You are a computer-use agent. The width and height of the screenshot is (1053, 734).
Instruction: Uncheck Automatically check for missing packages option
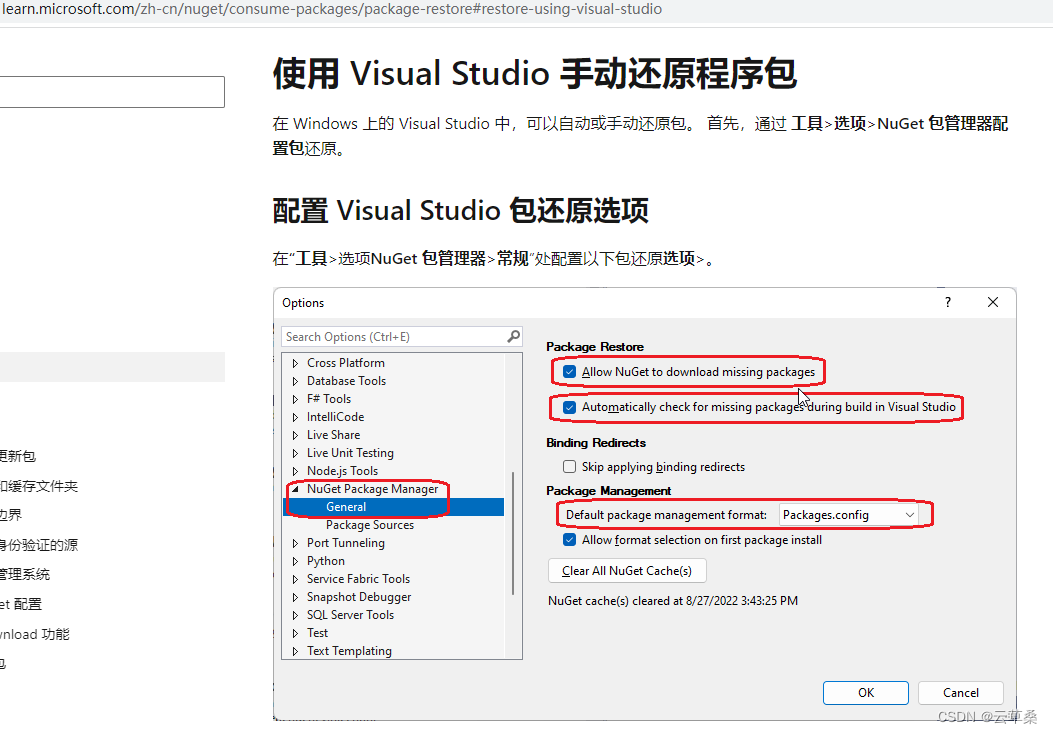[569, 407]
